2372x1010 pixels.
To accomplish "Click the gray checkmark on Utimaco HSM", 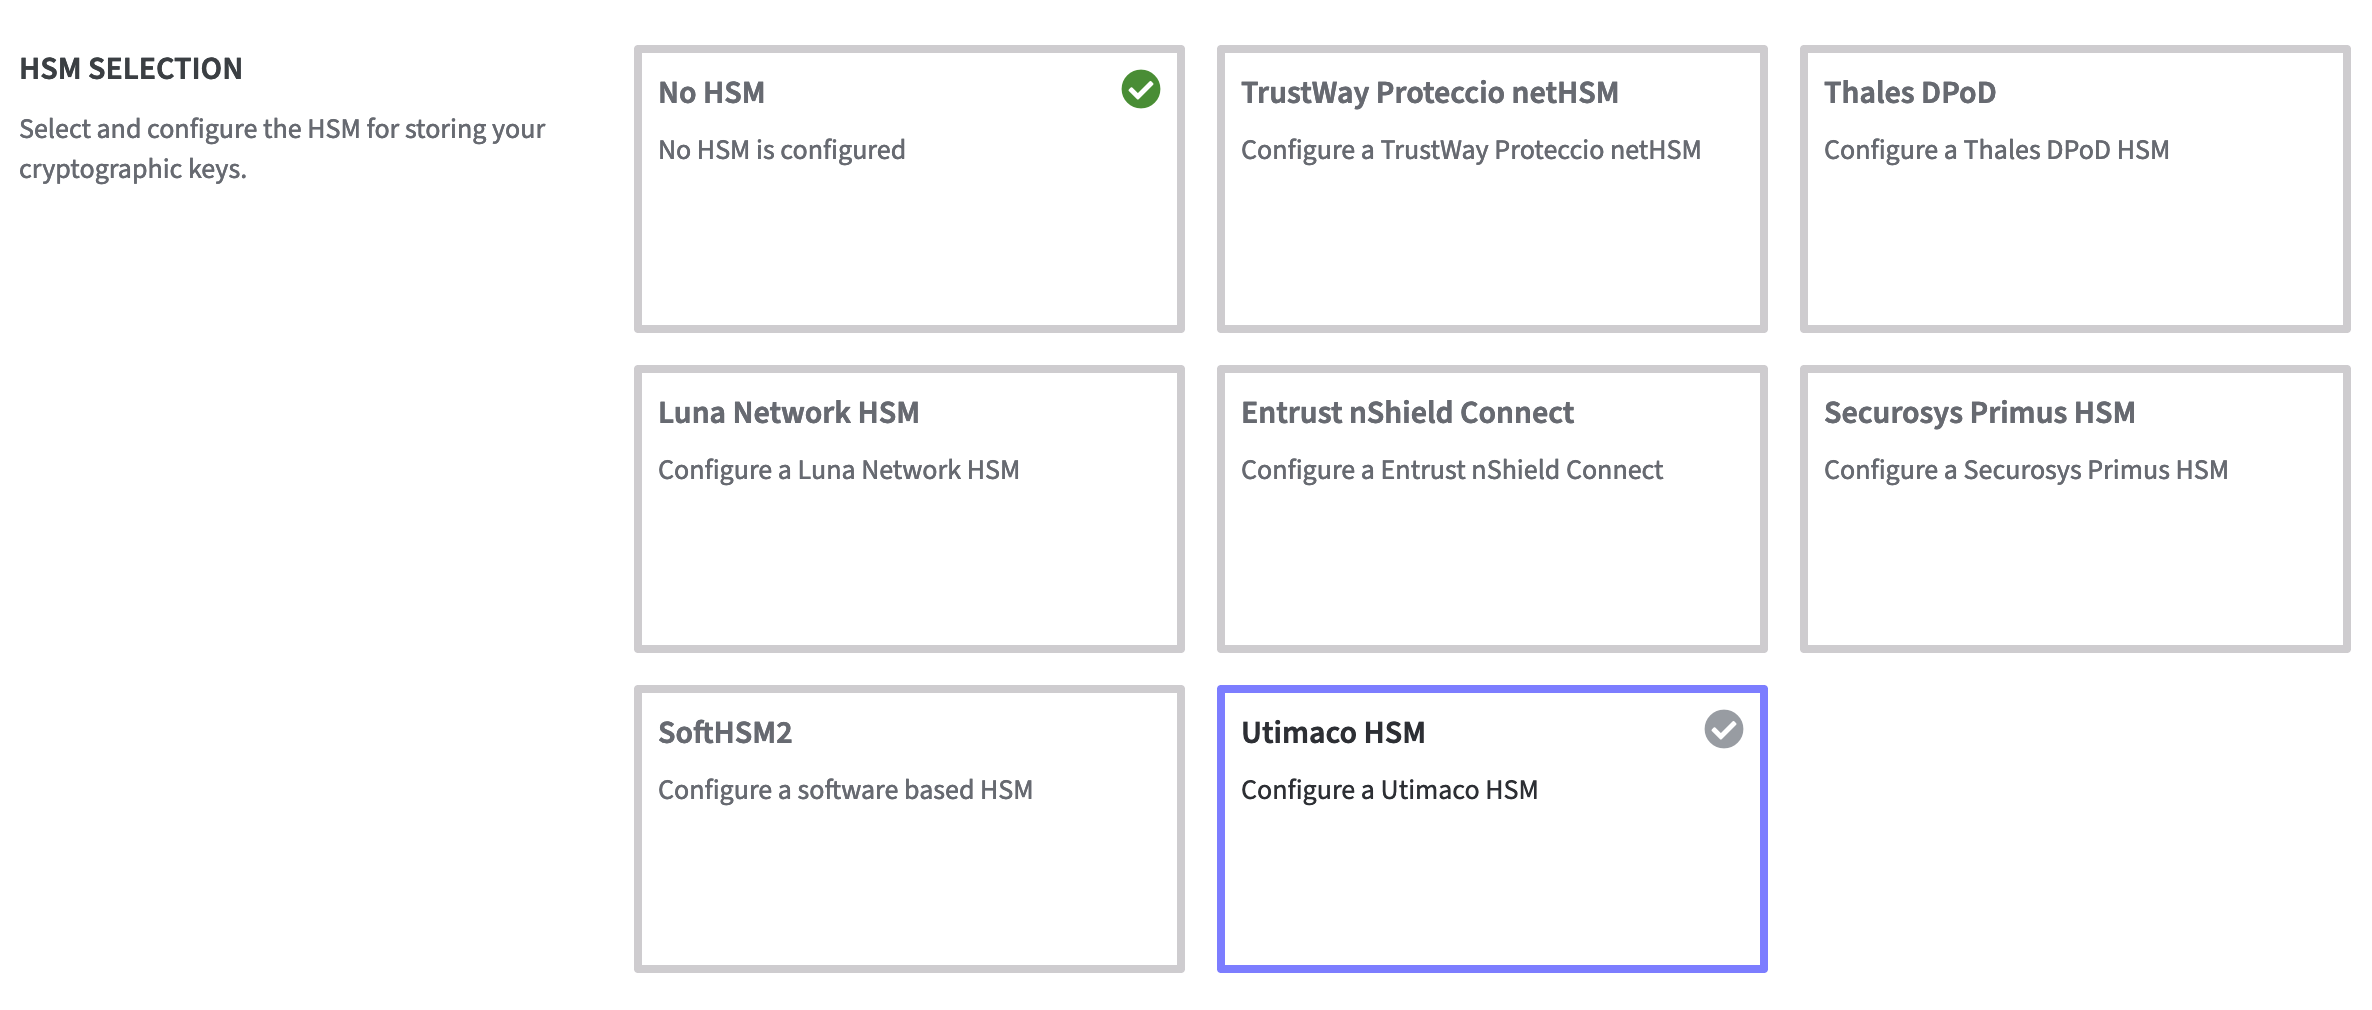I will point(1723,730).
